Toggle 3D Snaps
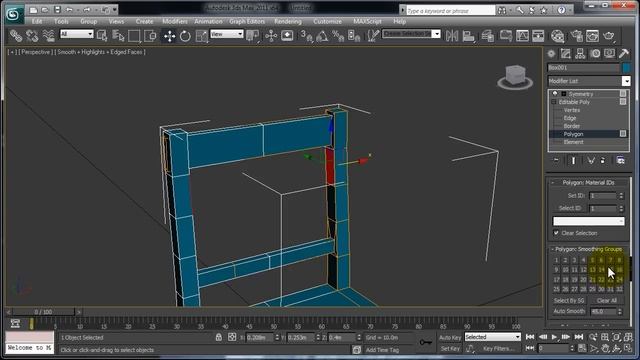The width and height of the screenshot is (640, 360). click(x=306, y=36)
